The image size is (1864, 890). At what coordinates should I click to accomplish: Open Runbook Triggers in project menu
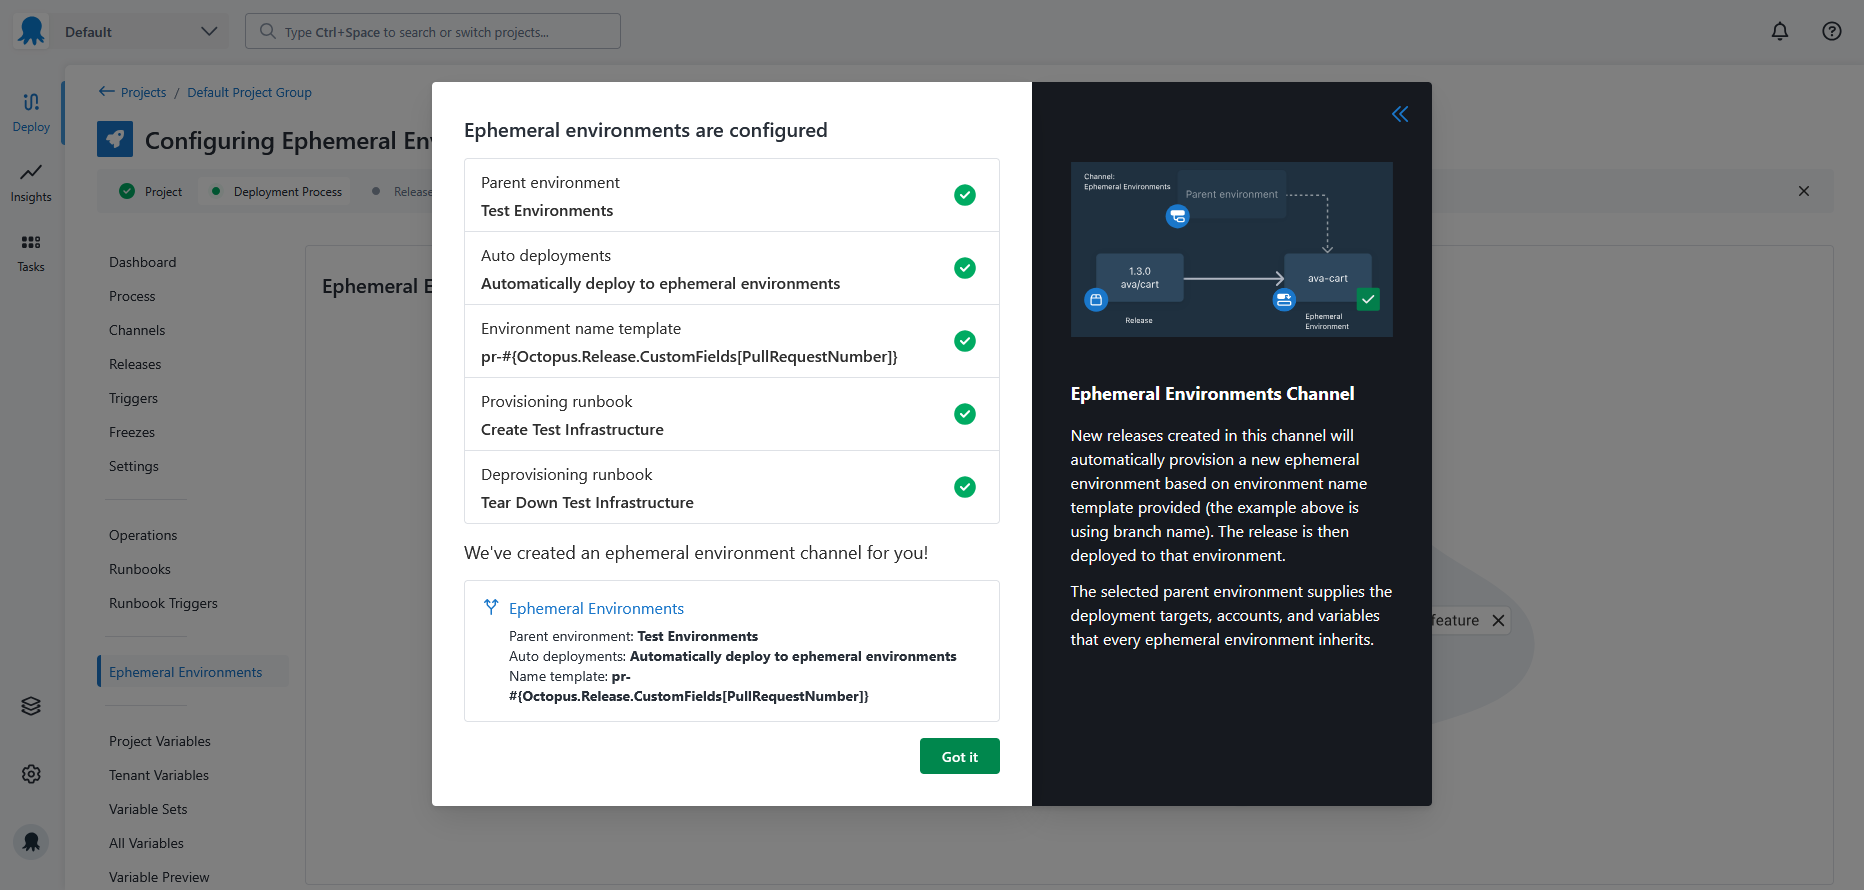163,603
